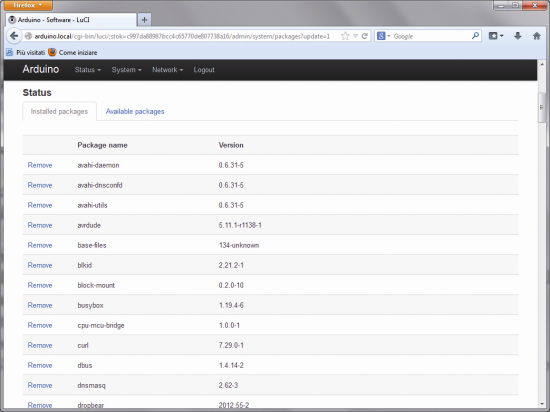
Task: Click the Google search input field
Action: (431, 36)
